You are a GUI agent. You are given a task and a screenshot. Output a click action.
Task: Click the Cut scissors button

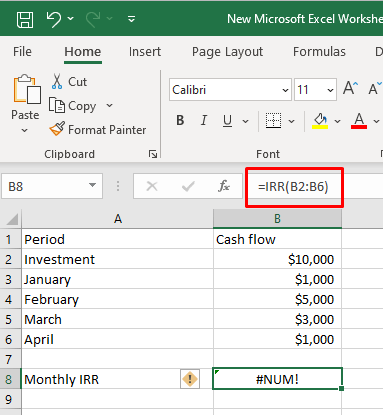click(69, 82)
